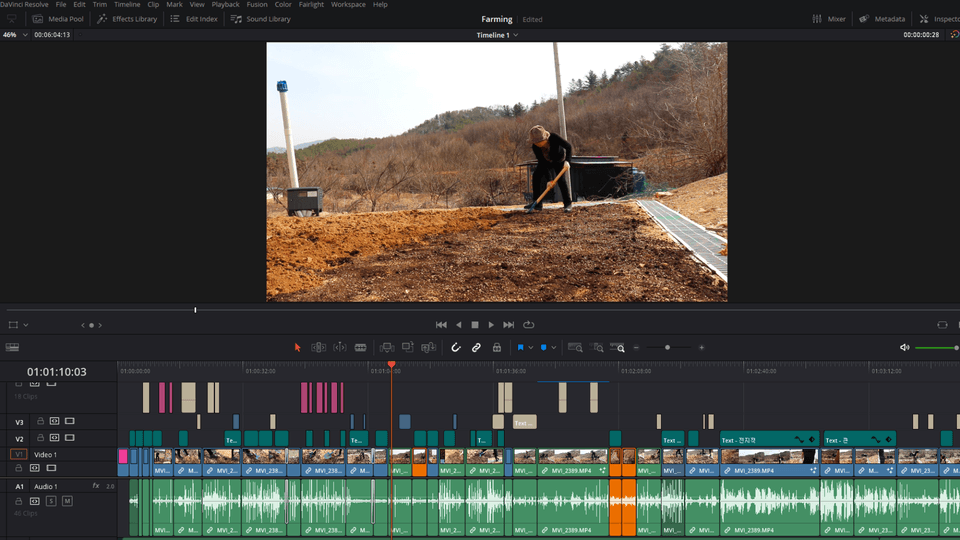The width and height of the screenshot is (960, 540).
Task: Open the Timeline 1 name dropdown
Action: [497, 35]
